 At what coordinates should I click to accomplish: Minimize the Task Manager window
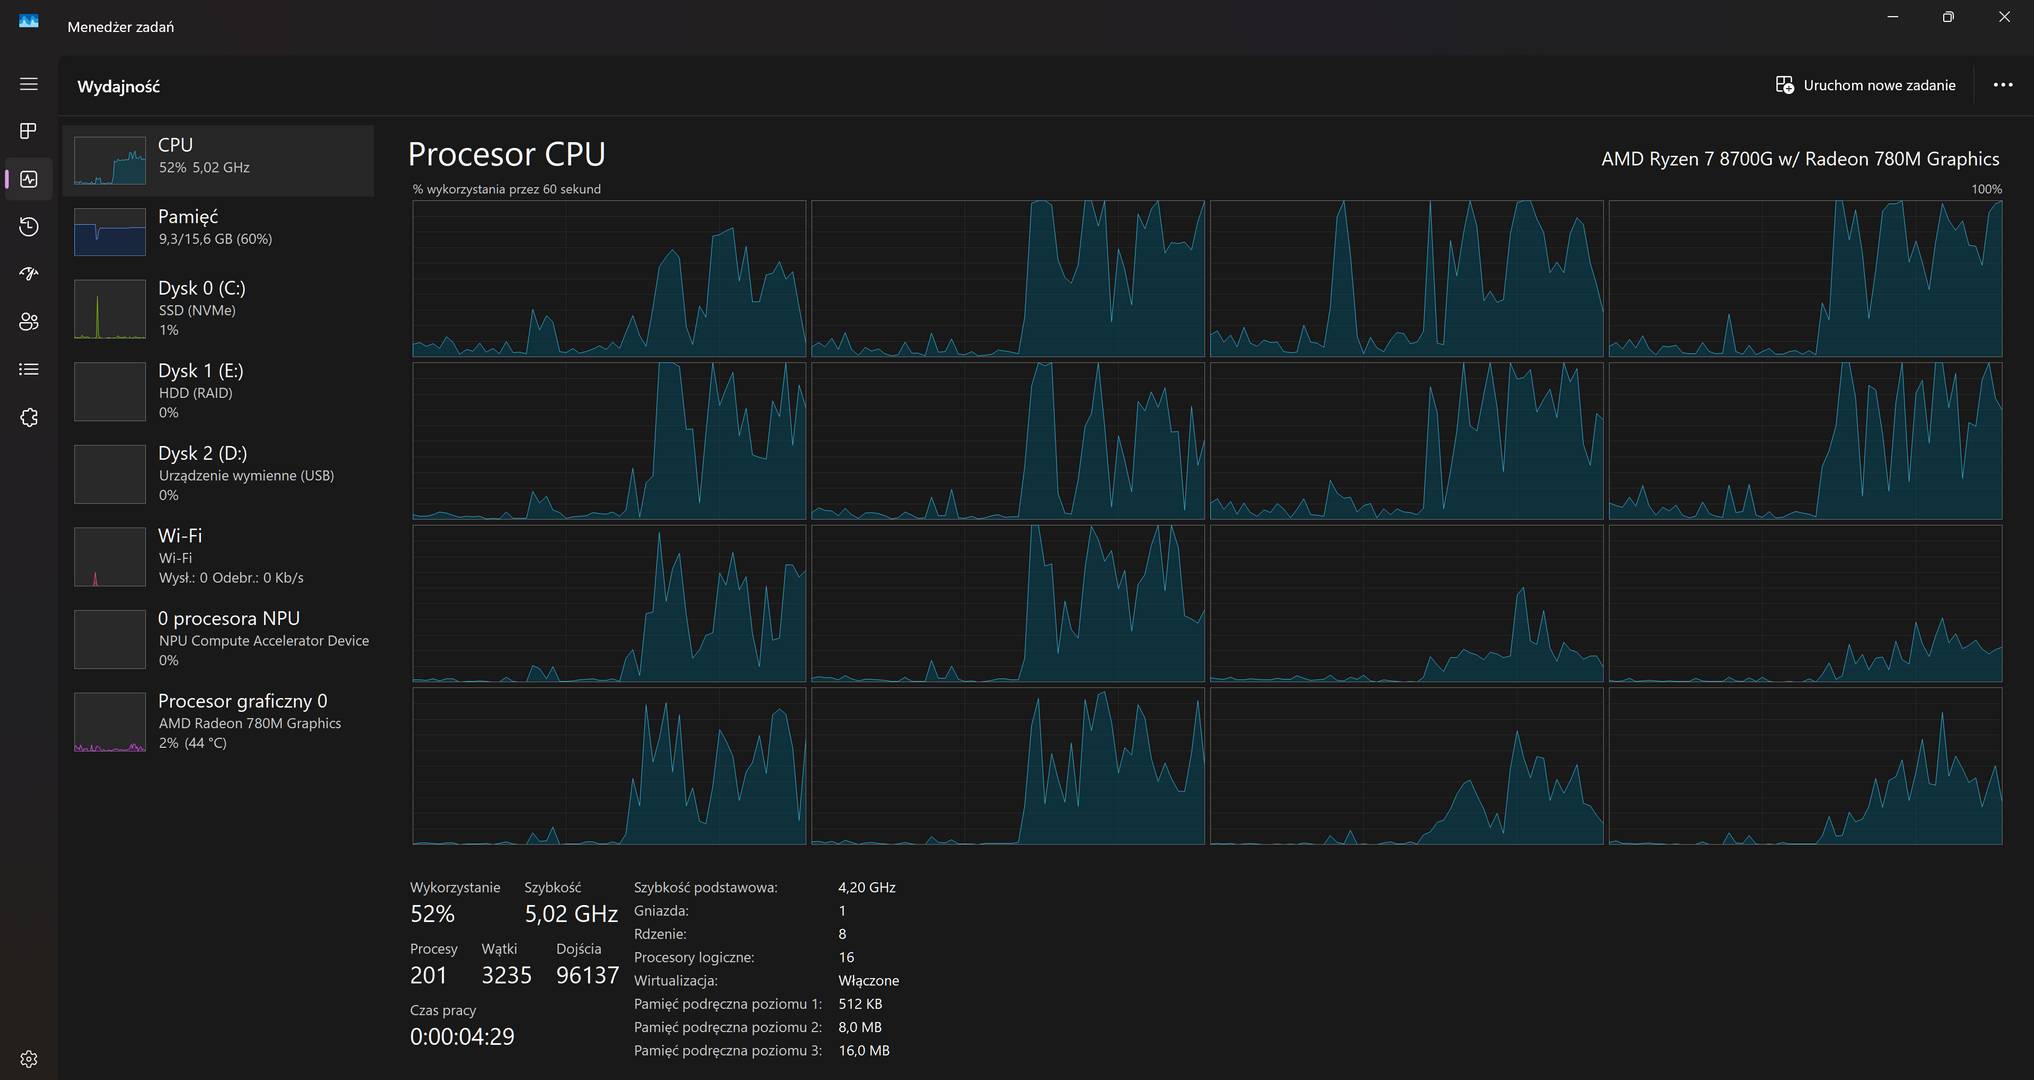tap(1892, 17)
